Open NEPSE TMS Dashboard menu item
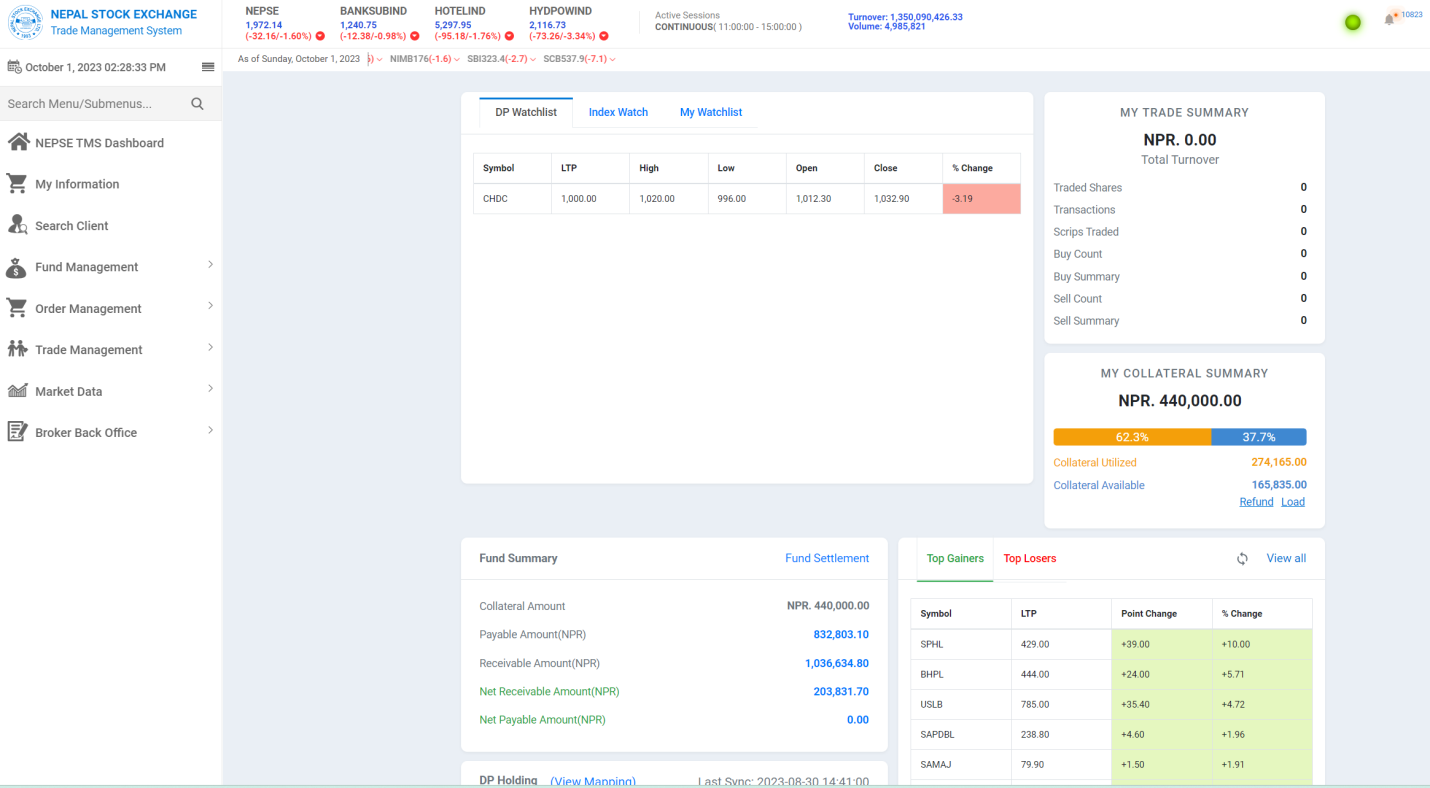The width and height of the screenshot is (1430, 788). click(99, 143)
